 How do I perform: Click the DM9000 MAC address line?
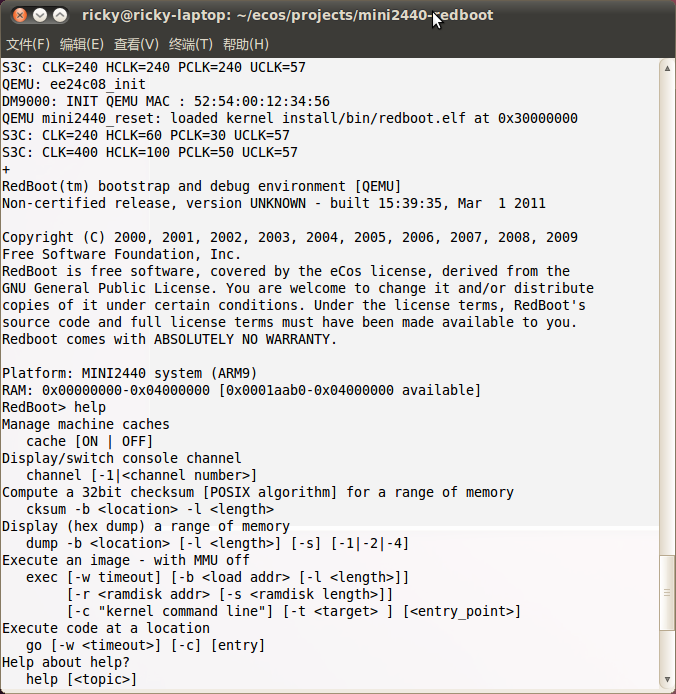click(166, 101)
